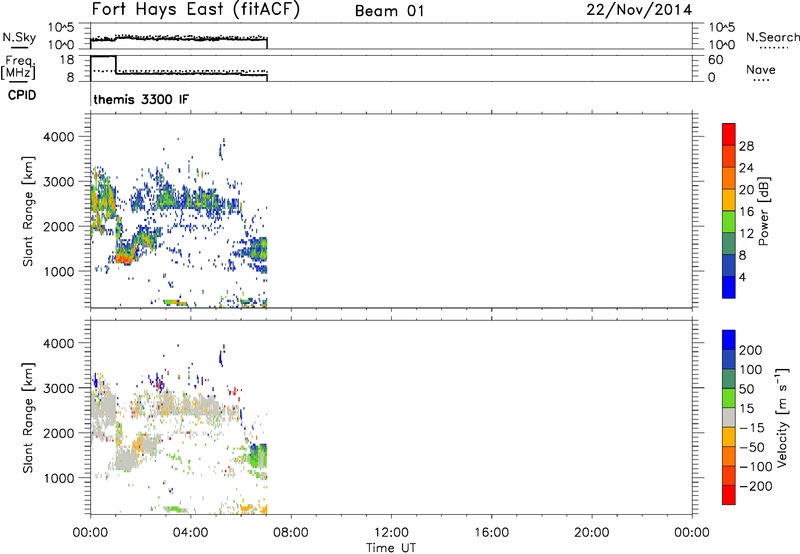Click the '200' label on Velocity colorbar

point(751,350)
